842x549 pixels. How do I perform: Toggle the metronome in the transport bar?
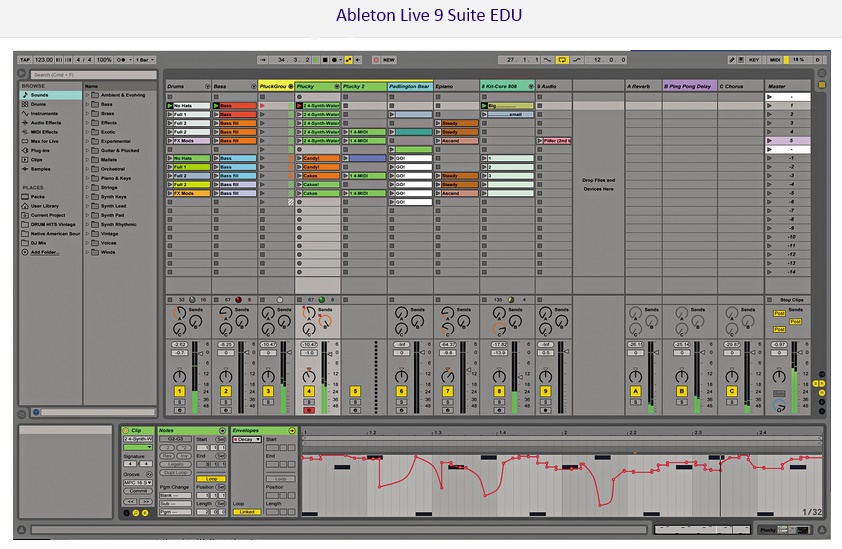[x=121, y=60]
